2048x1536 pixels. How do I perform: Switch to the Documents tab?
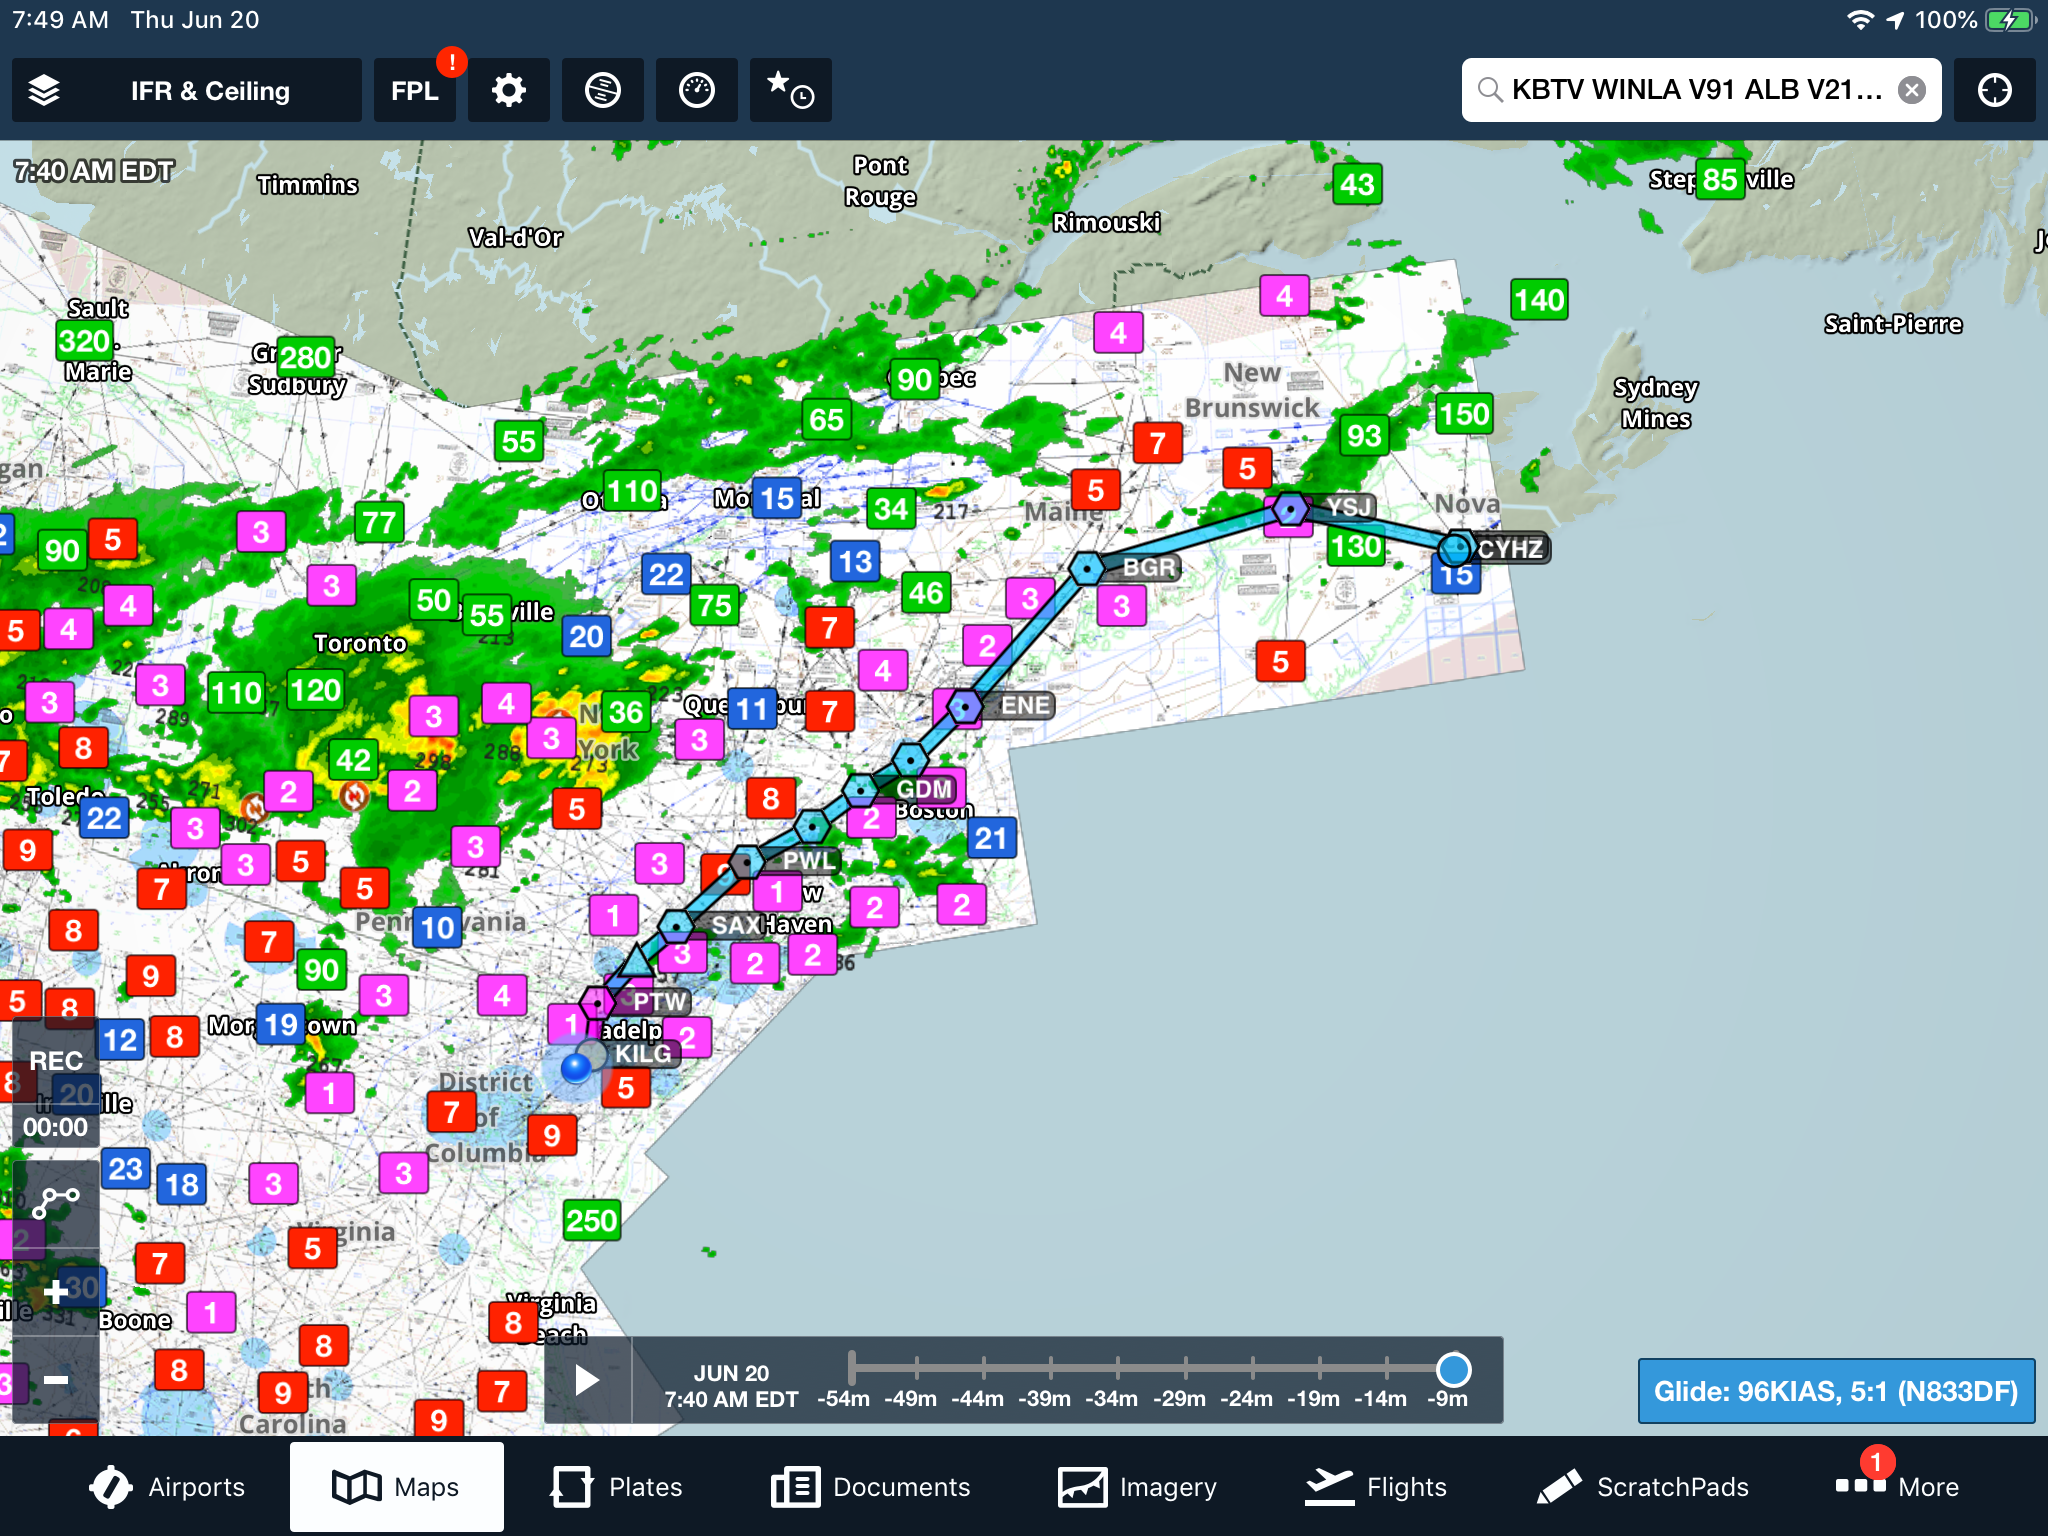(871, 1487)
